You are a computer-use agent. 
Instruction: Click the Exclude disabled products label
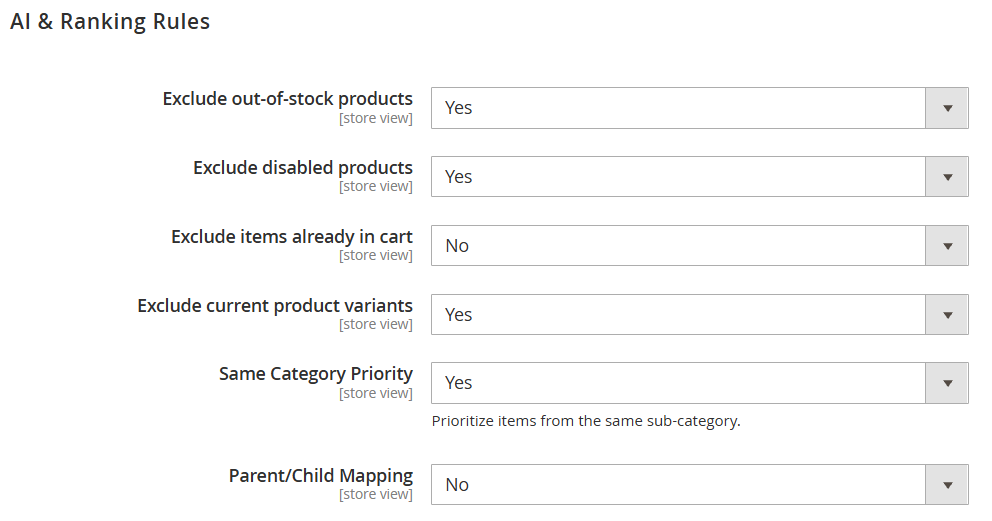pyautogui.click(x=303, y=168)
